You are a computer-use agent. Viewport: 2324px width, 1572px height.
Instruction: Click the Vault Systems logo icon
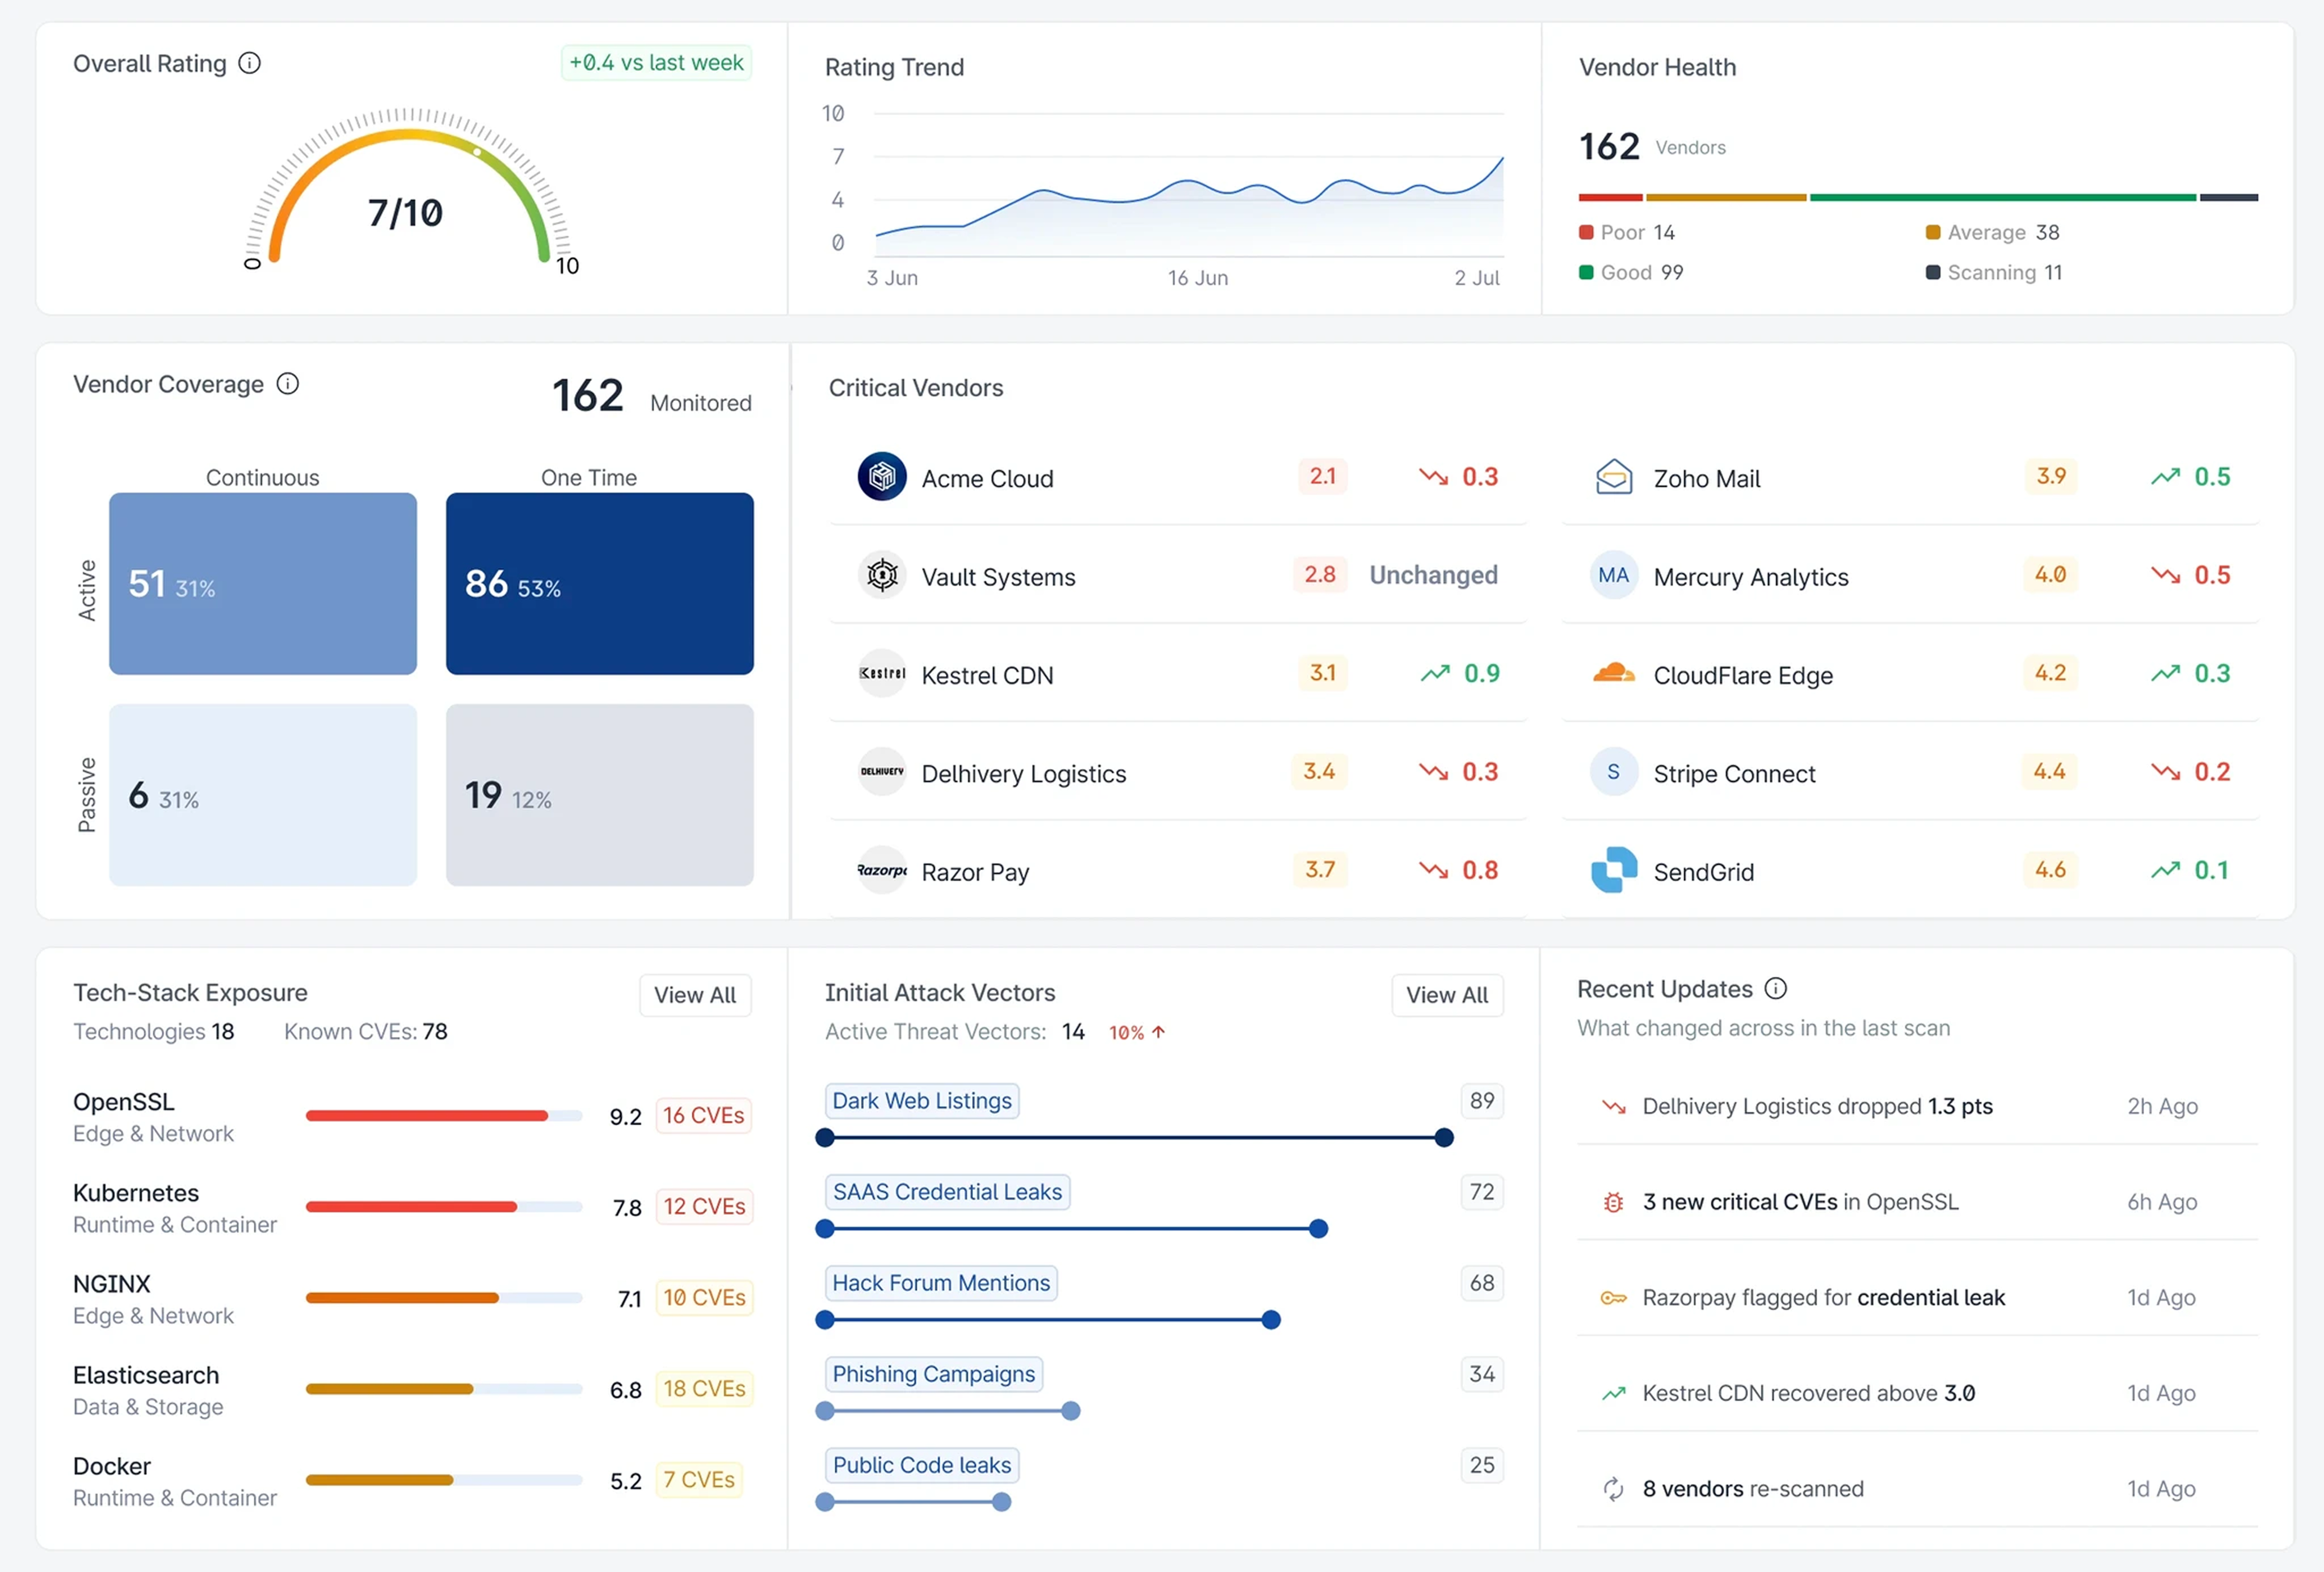click(x=882, y=575)
